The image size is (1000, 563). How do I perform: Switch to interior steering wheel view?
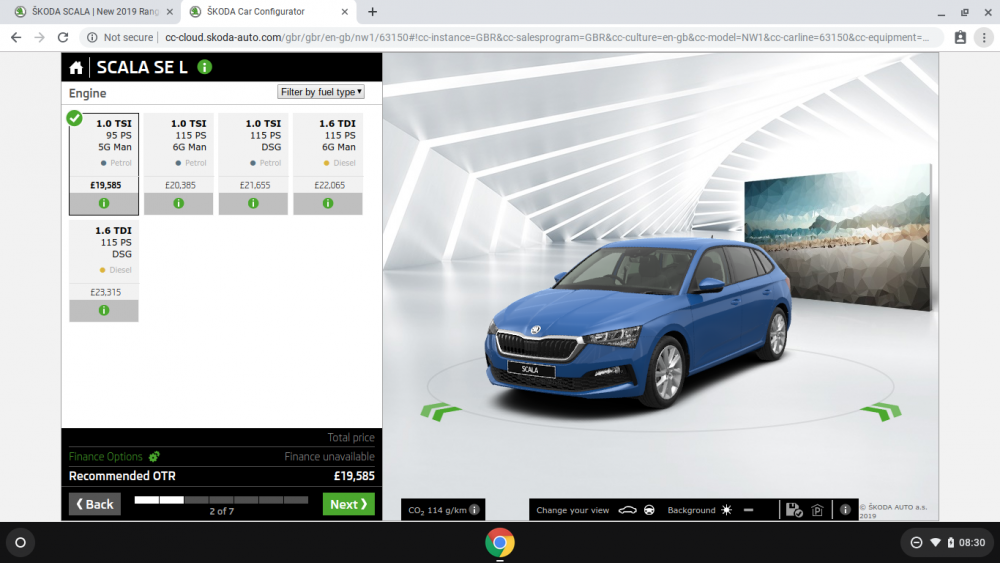coord(649,510)
